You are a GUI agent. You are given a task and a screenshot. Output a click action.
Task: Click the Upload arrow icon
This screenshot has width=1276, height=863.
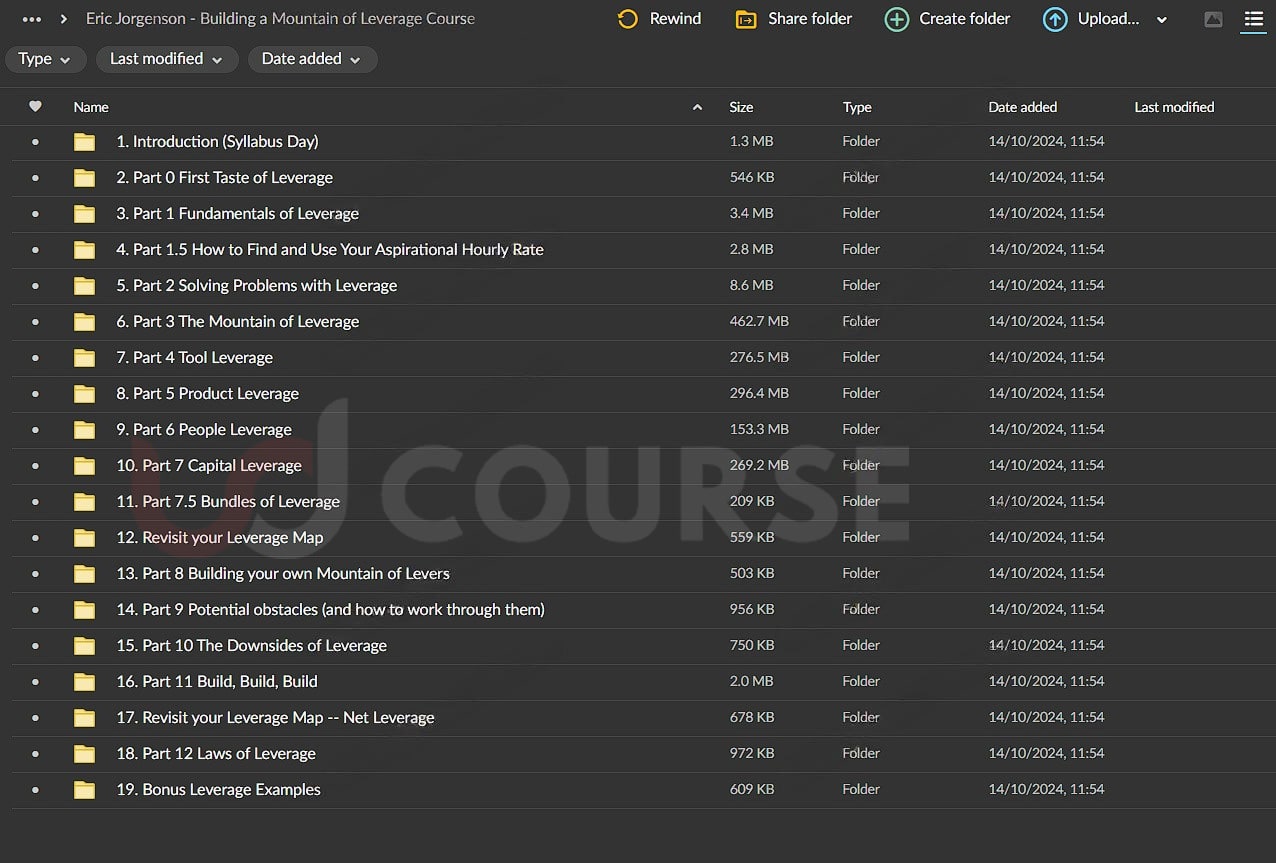1055,19
